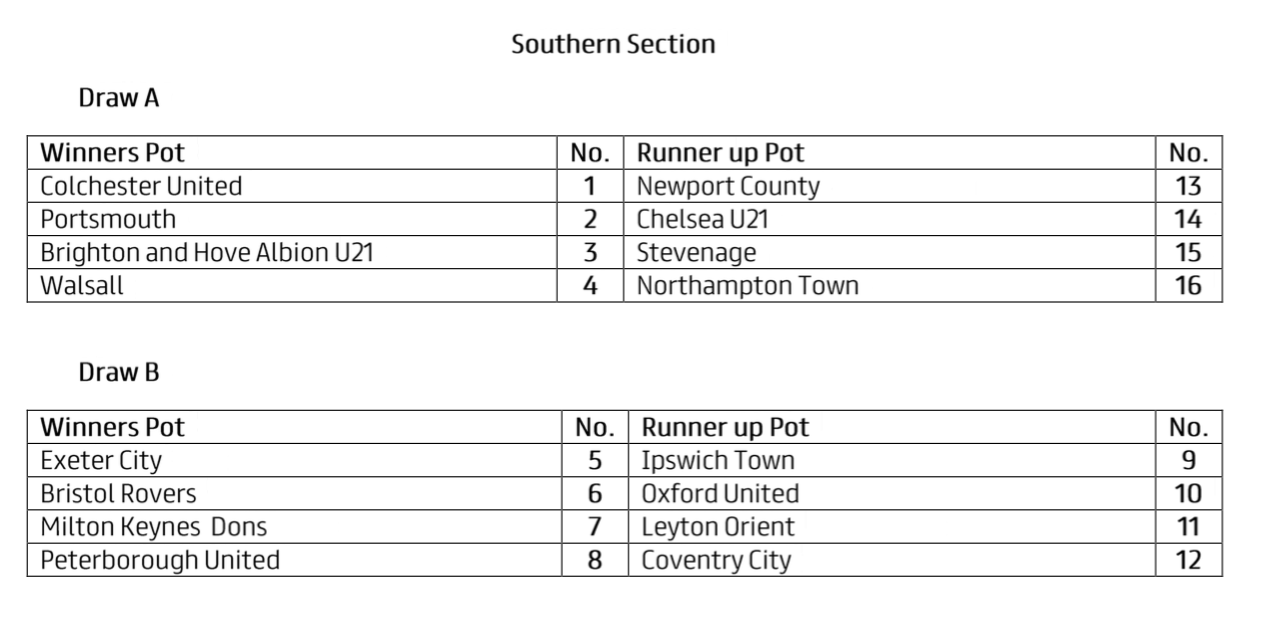Select Bristol Rovers in Draw B
Viewport: 1266px width, 617px height.
(x=118, y=493)
